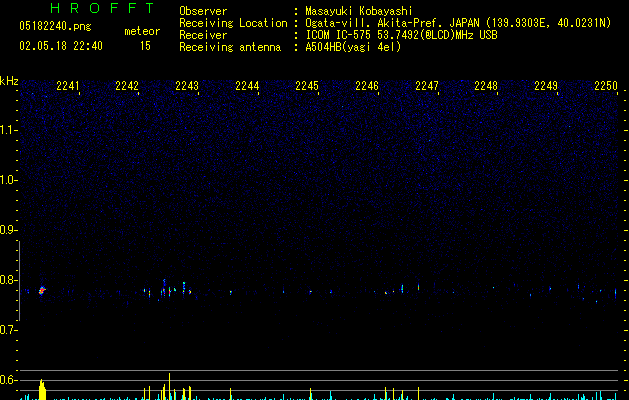Click the Receiver field label
This screenshot has width=629, height=400.
pyautogui.click(x=203, y=35)
